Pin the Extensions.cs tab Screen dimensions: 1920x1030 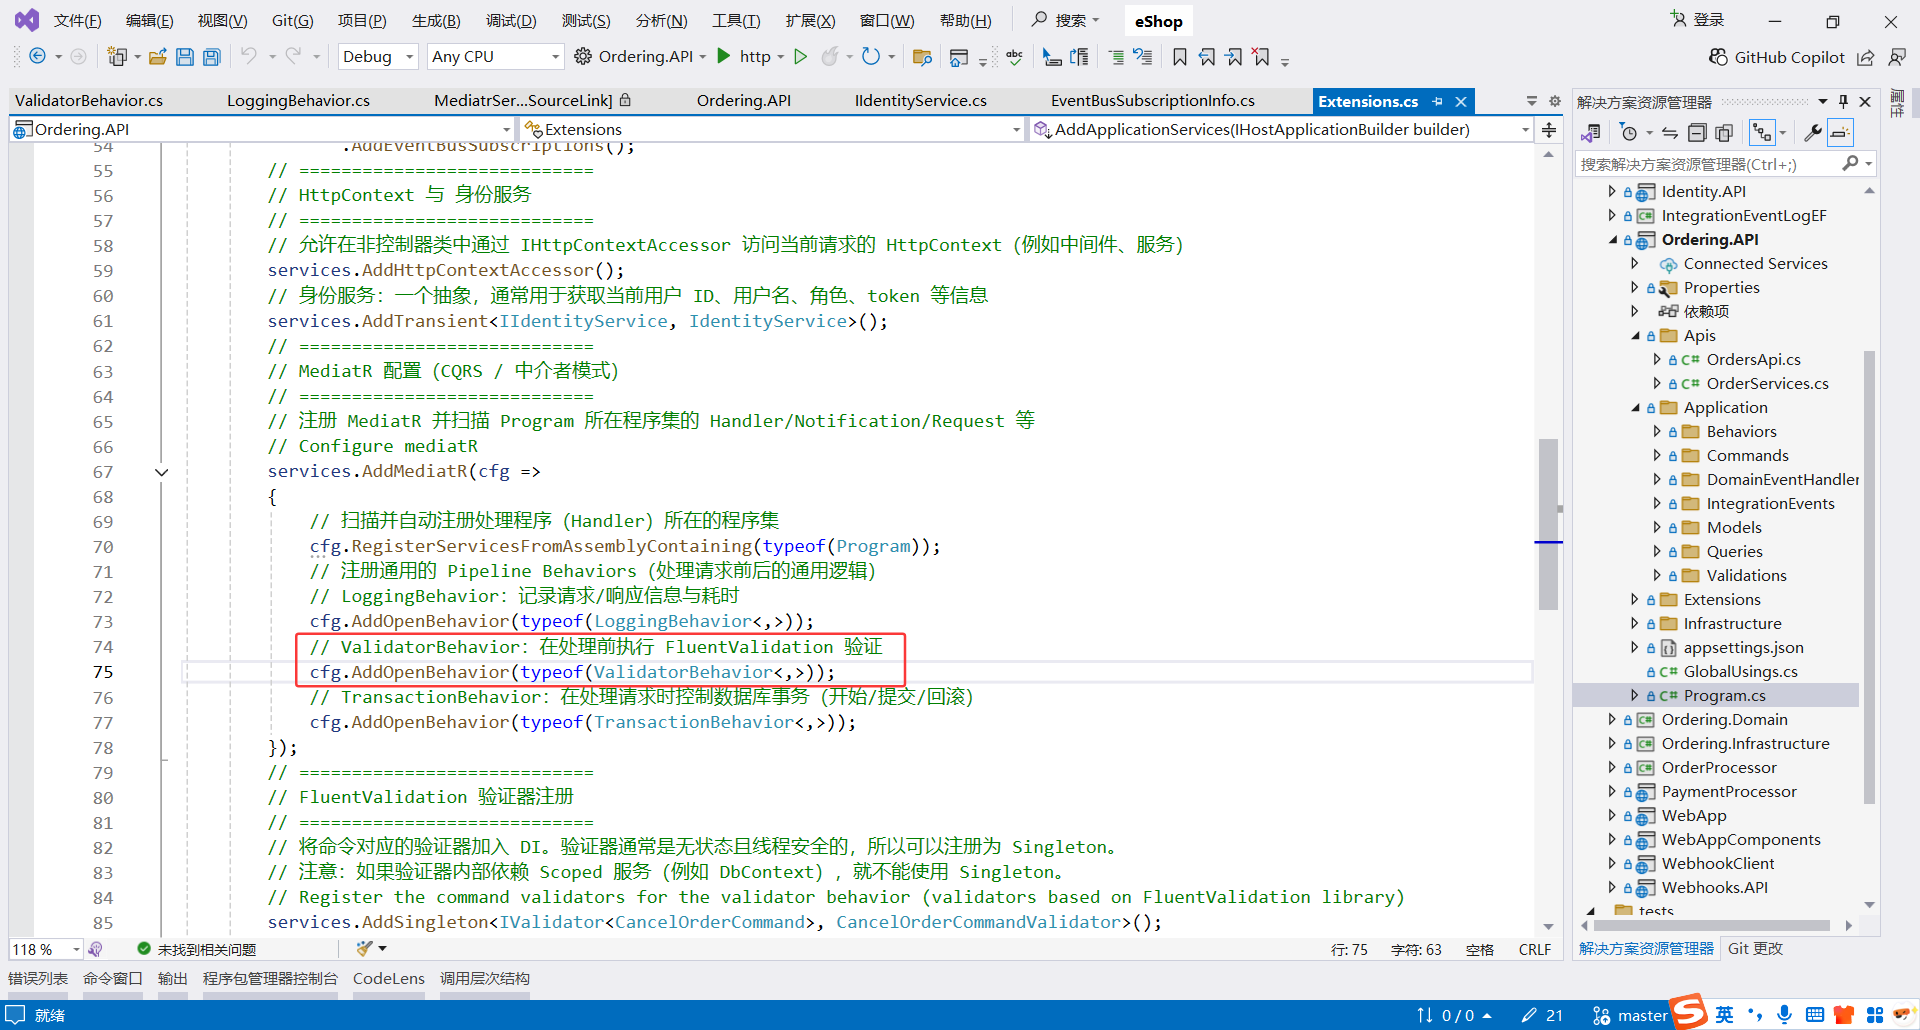tap(1437, 100)
